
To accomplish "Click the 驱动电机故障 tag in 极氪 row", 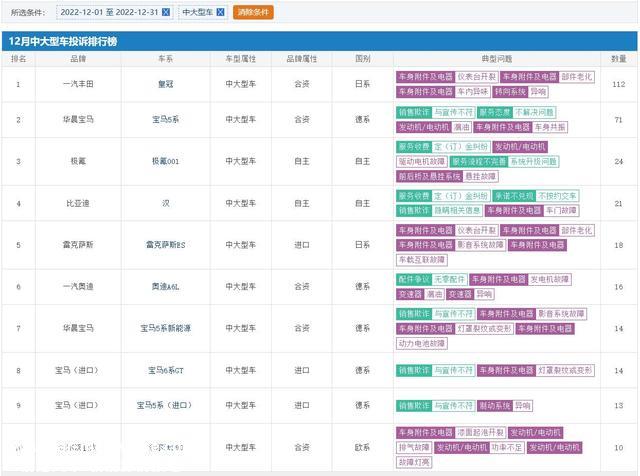I will (422, 162).
